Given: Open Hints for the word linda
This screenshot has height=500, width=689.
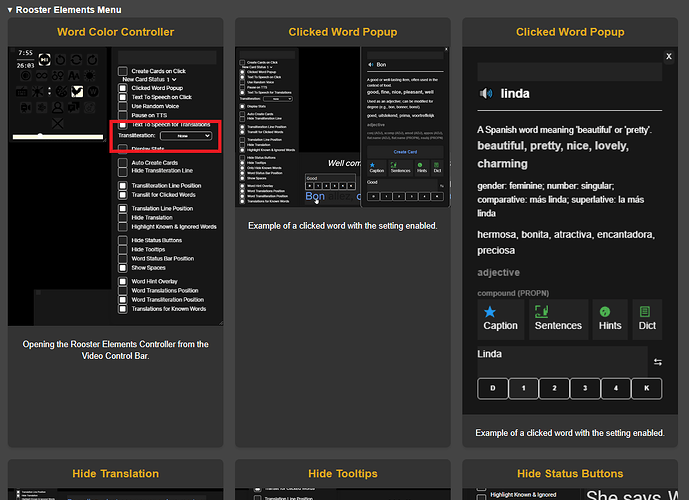Looking at the screenshot, I should tap(610, 318).
